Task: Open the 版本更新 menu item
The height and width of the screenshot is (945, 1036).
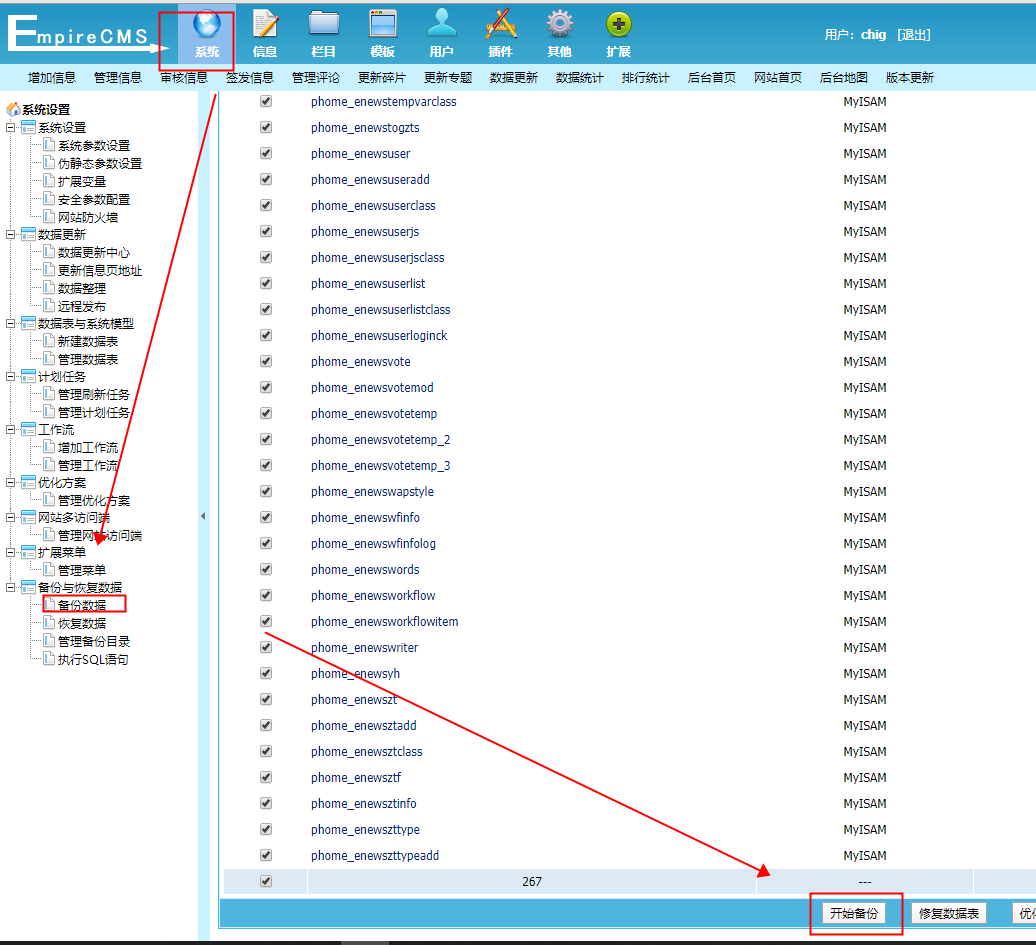Action: coord(910,77)
